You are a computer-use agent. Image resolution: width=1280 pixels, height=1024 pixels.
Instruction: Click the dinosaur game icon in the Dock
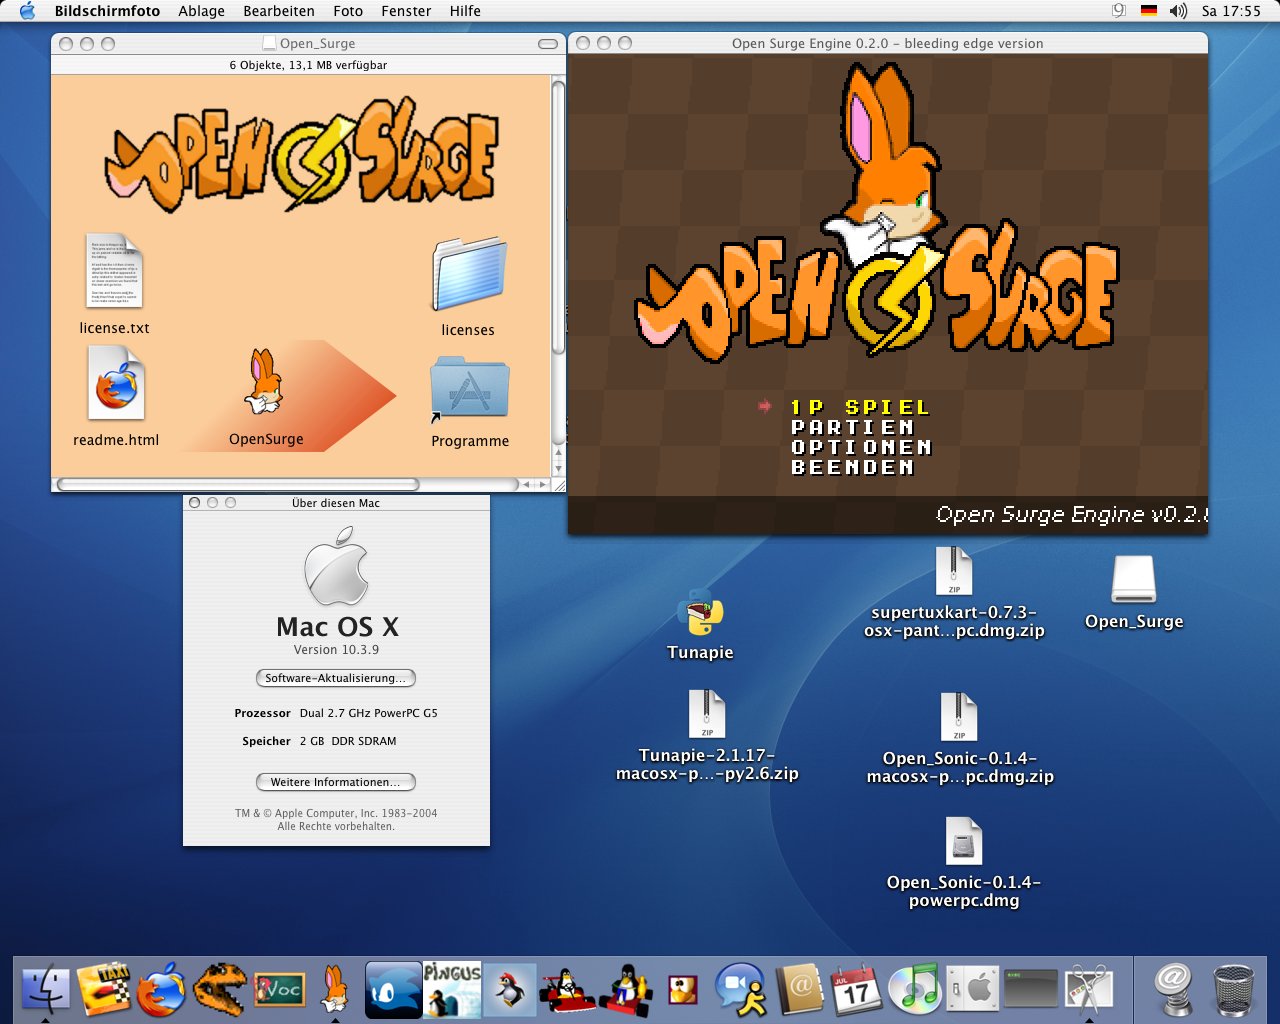click(219, 989)
